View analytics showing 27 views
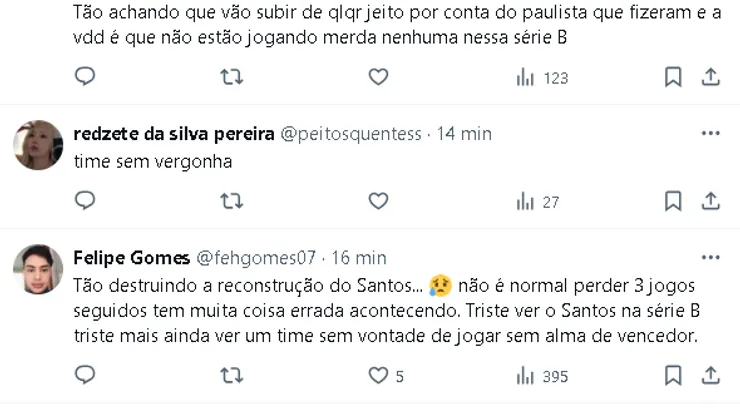 [x=537, y=201]
